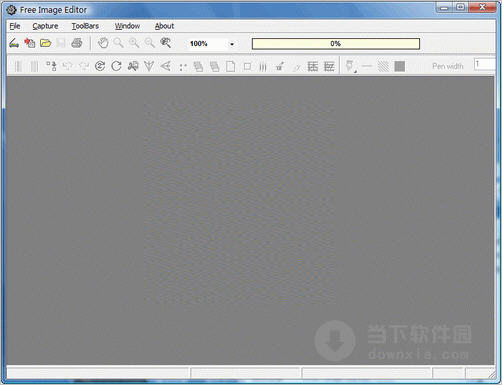
Task: Click the greyed-out save disk icon
Action: (61, 43)
